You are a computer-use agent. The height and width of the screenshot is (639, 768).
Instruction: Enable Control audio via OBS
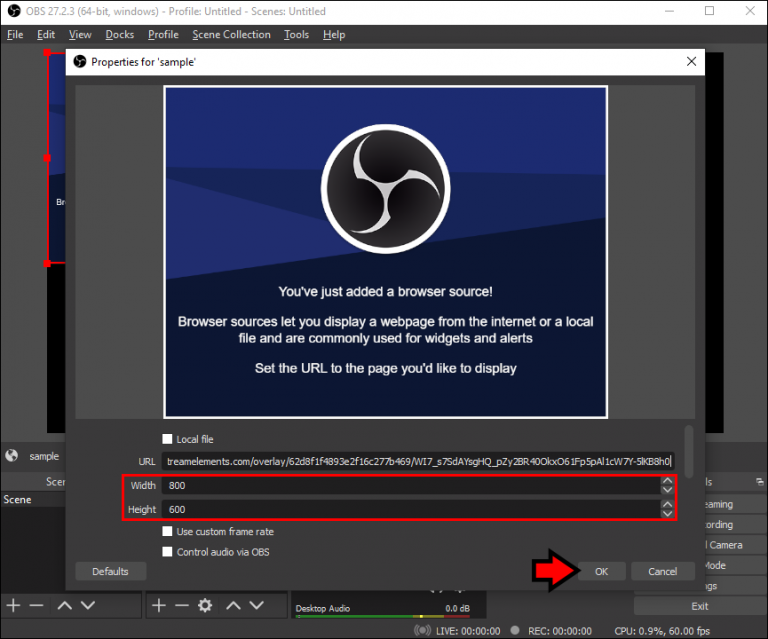[x=168, y=552]
